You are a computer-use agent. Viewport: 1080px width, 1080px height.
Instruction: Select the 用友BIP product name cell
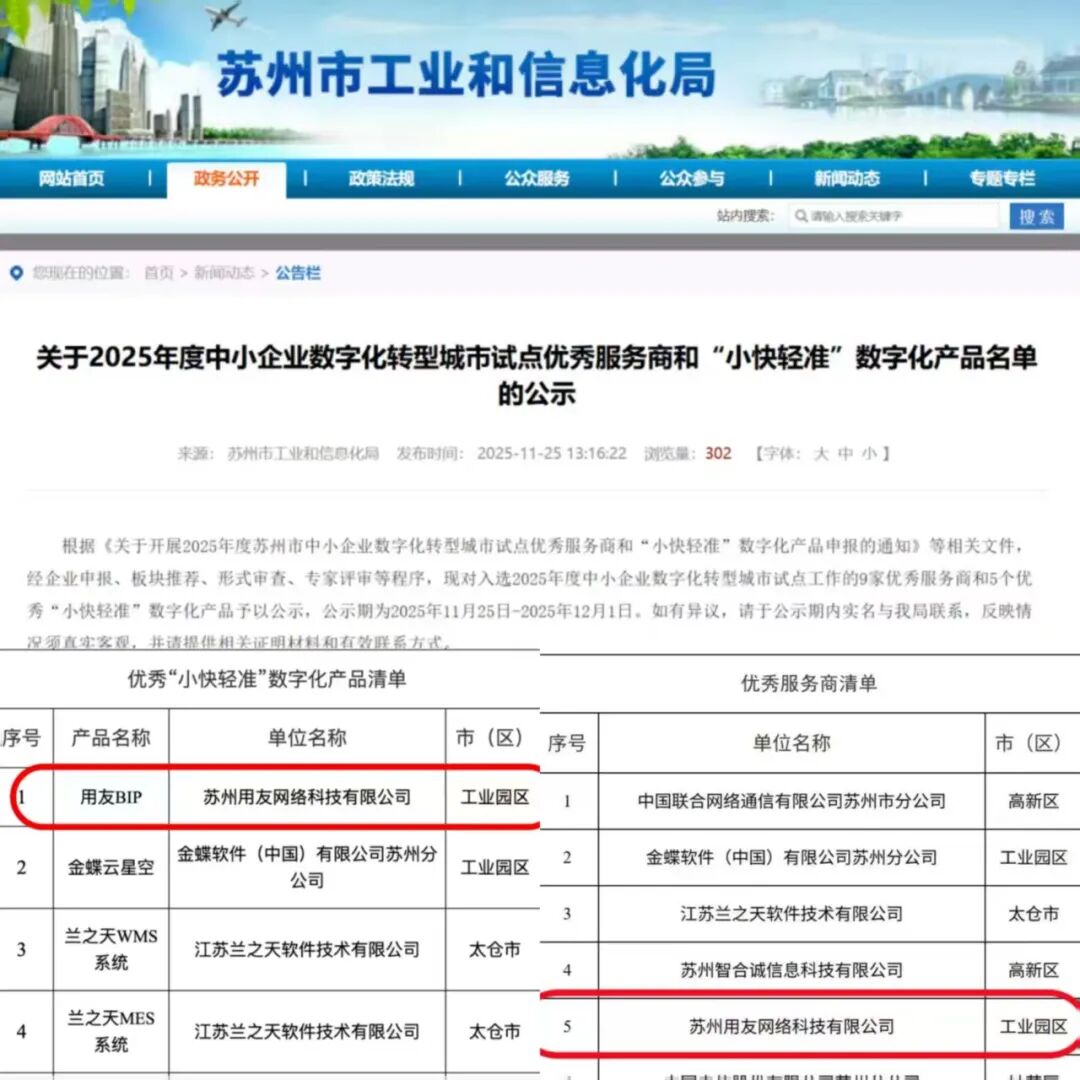[x=111, y=797]
